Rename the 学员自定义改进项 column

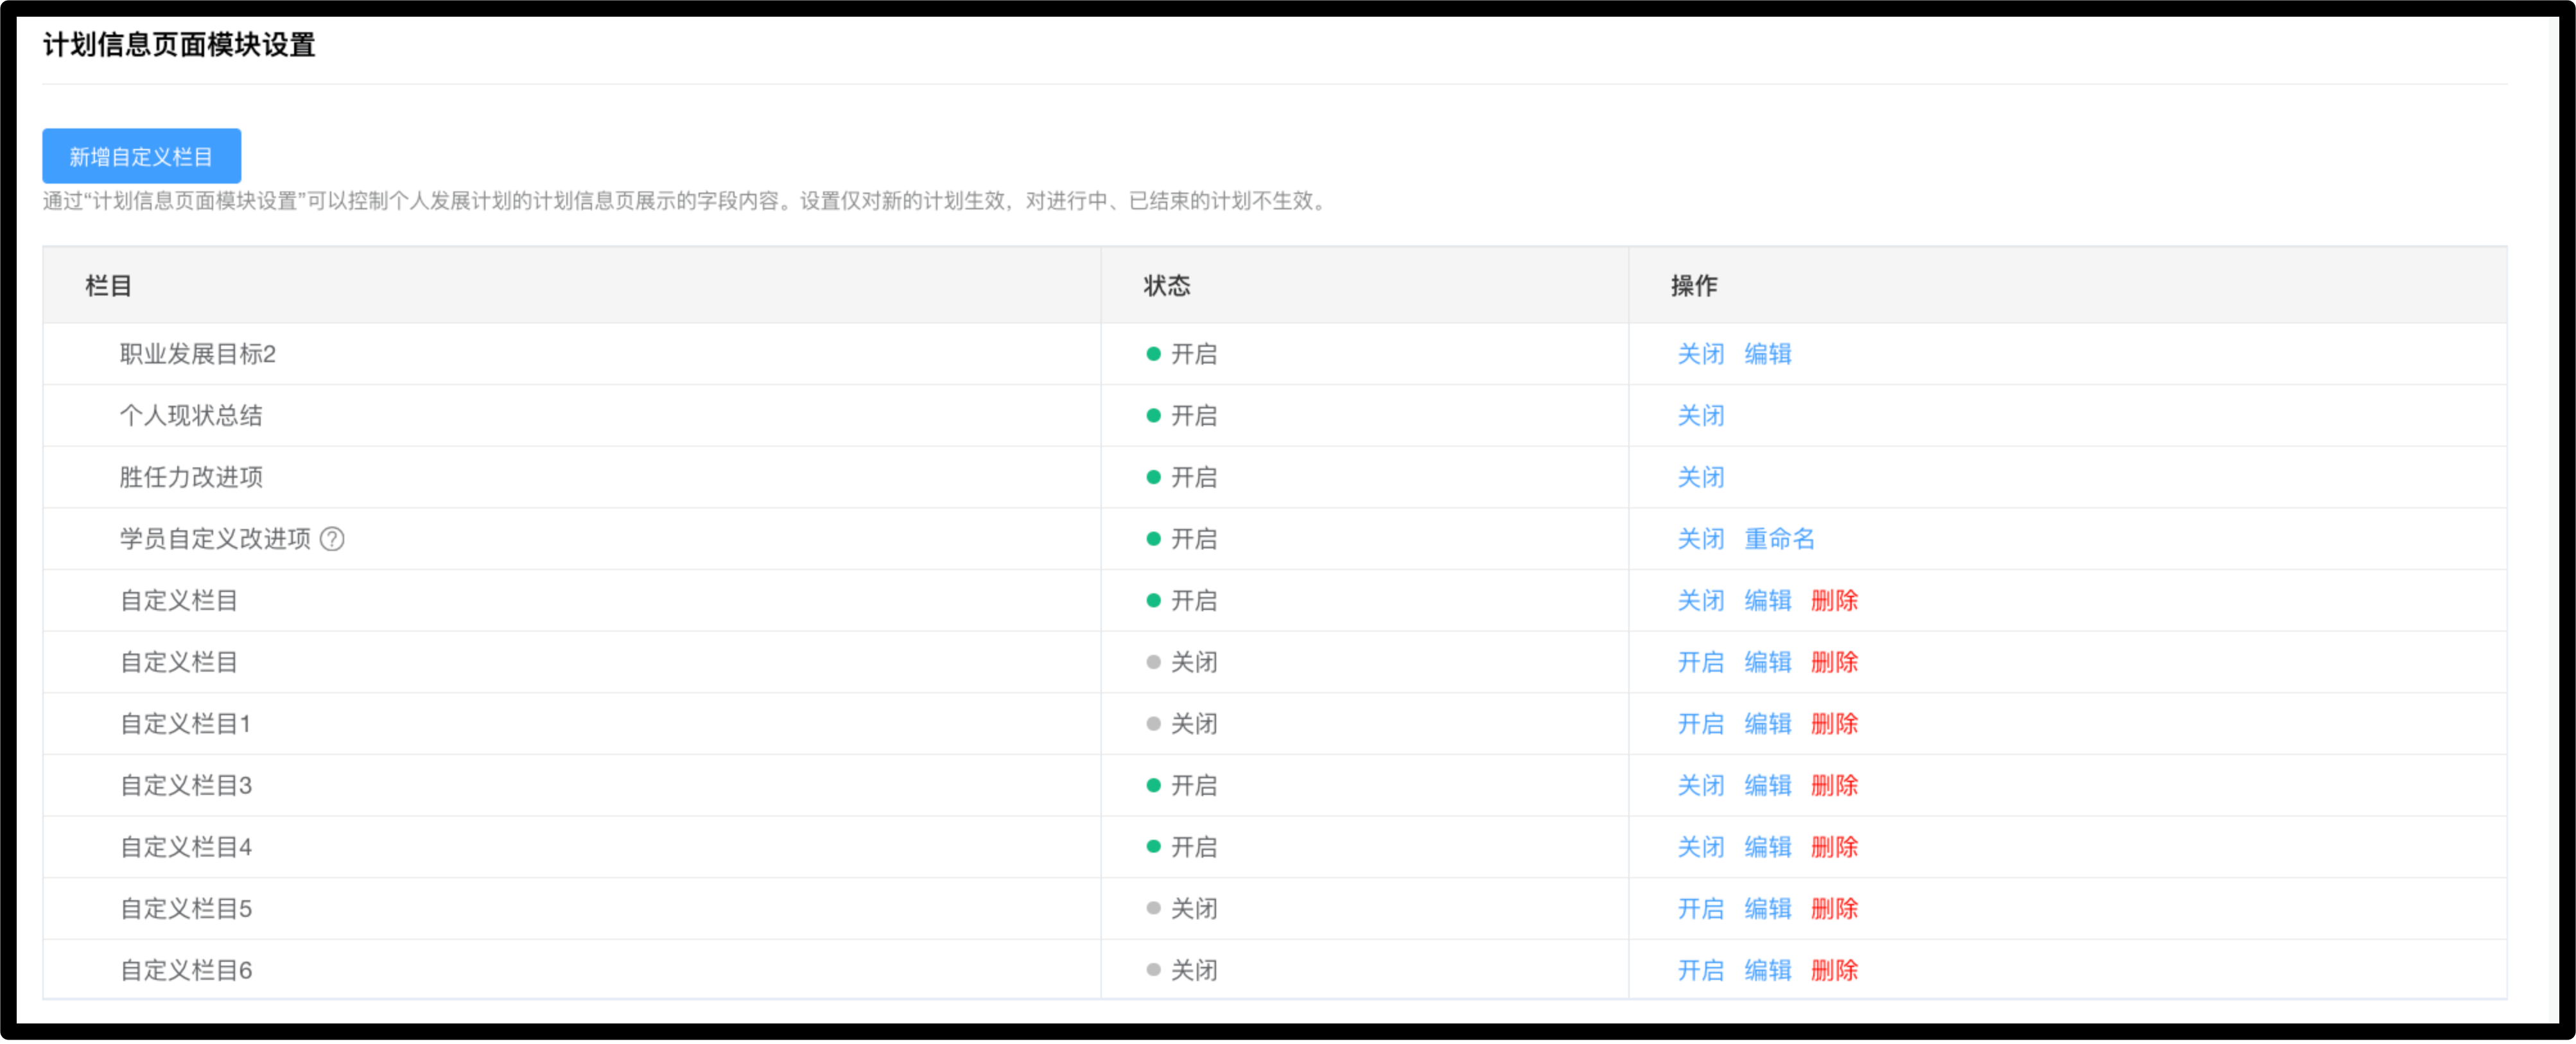tap(1778, 539)
